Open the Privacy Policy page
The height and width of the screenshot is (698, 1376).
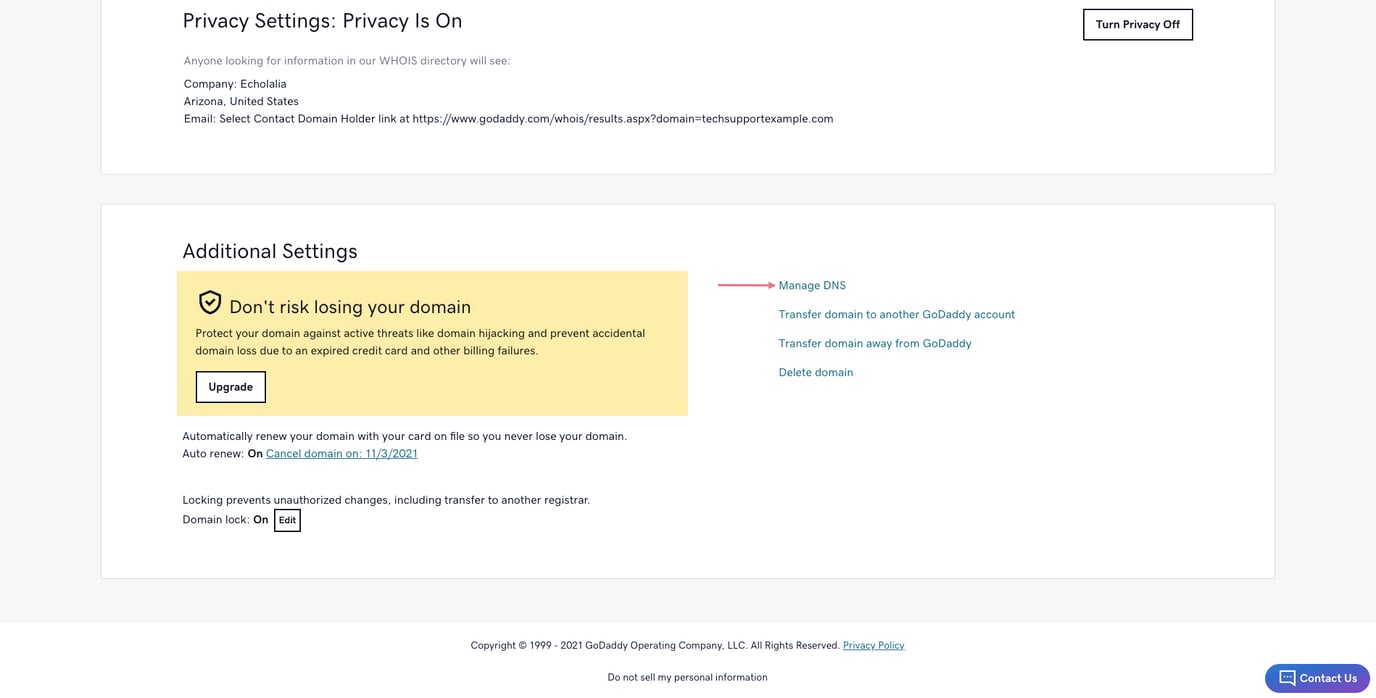coord(873,644)
